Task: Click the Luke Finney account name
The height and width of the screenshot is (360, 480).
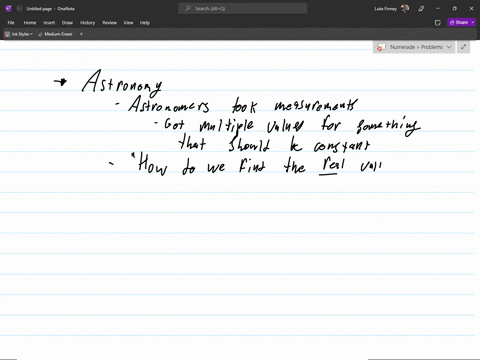Action: 385,9
